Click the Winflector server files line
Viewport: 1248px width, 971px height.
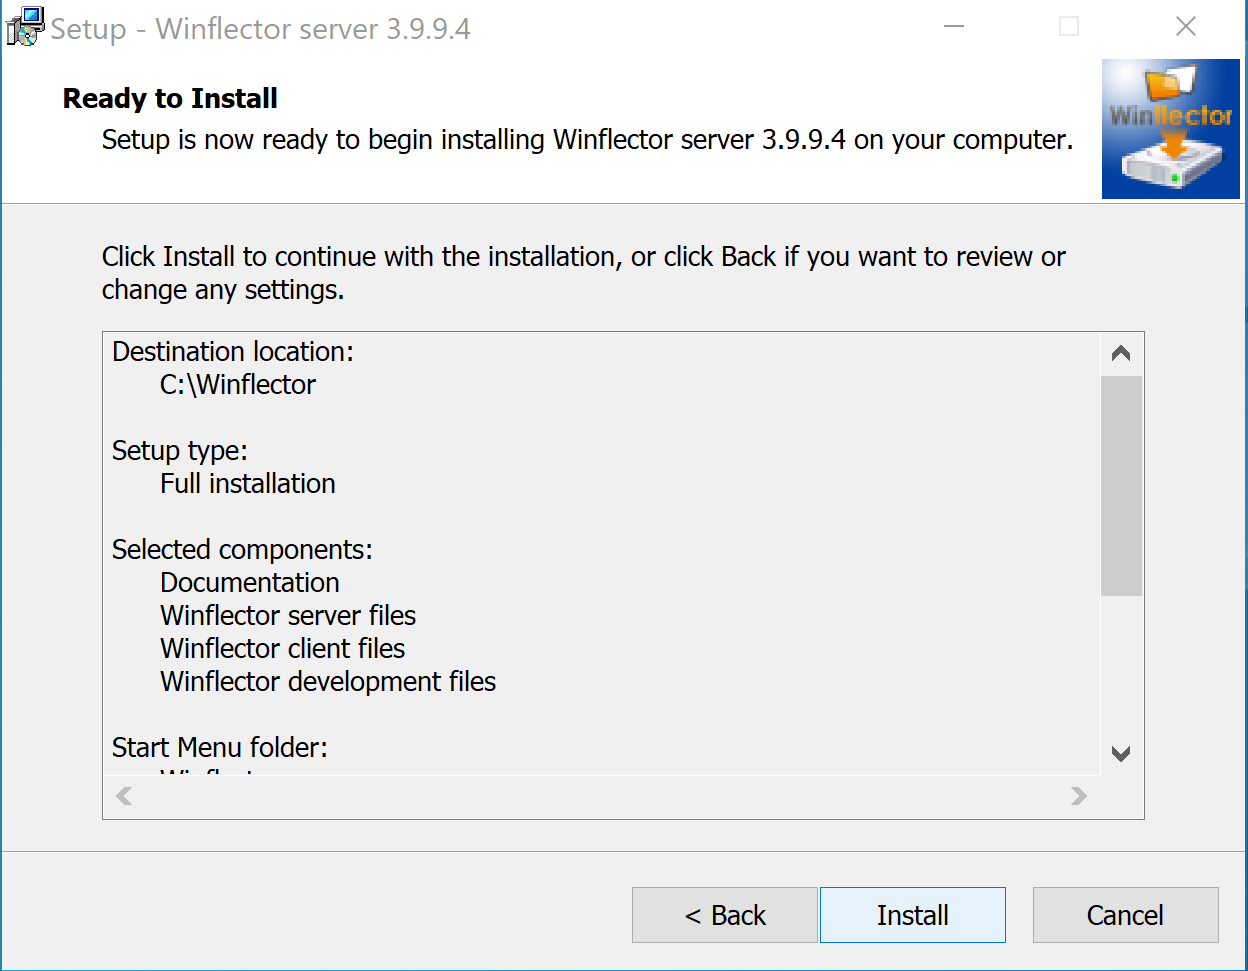pyautogui.click(x=288, y=616)
